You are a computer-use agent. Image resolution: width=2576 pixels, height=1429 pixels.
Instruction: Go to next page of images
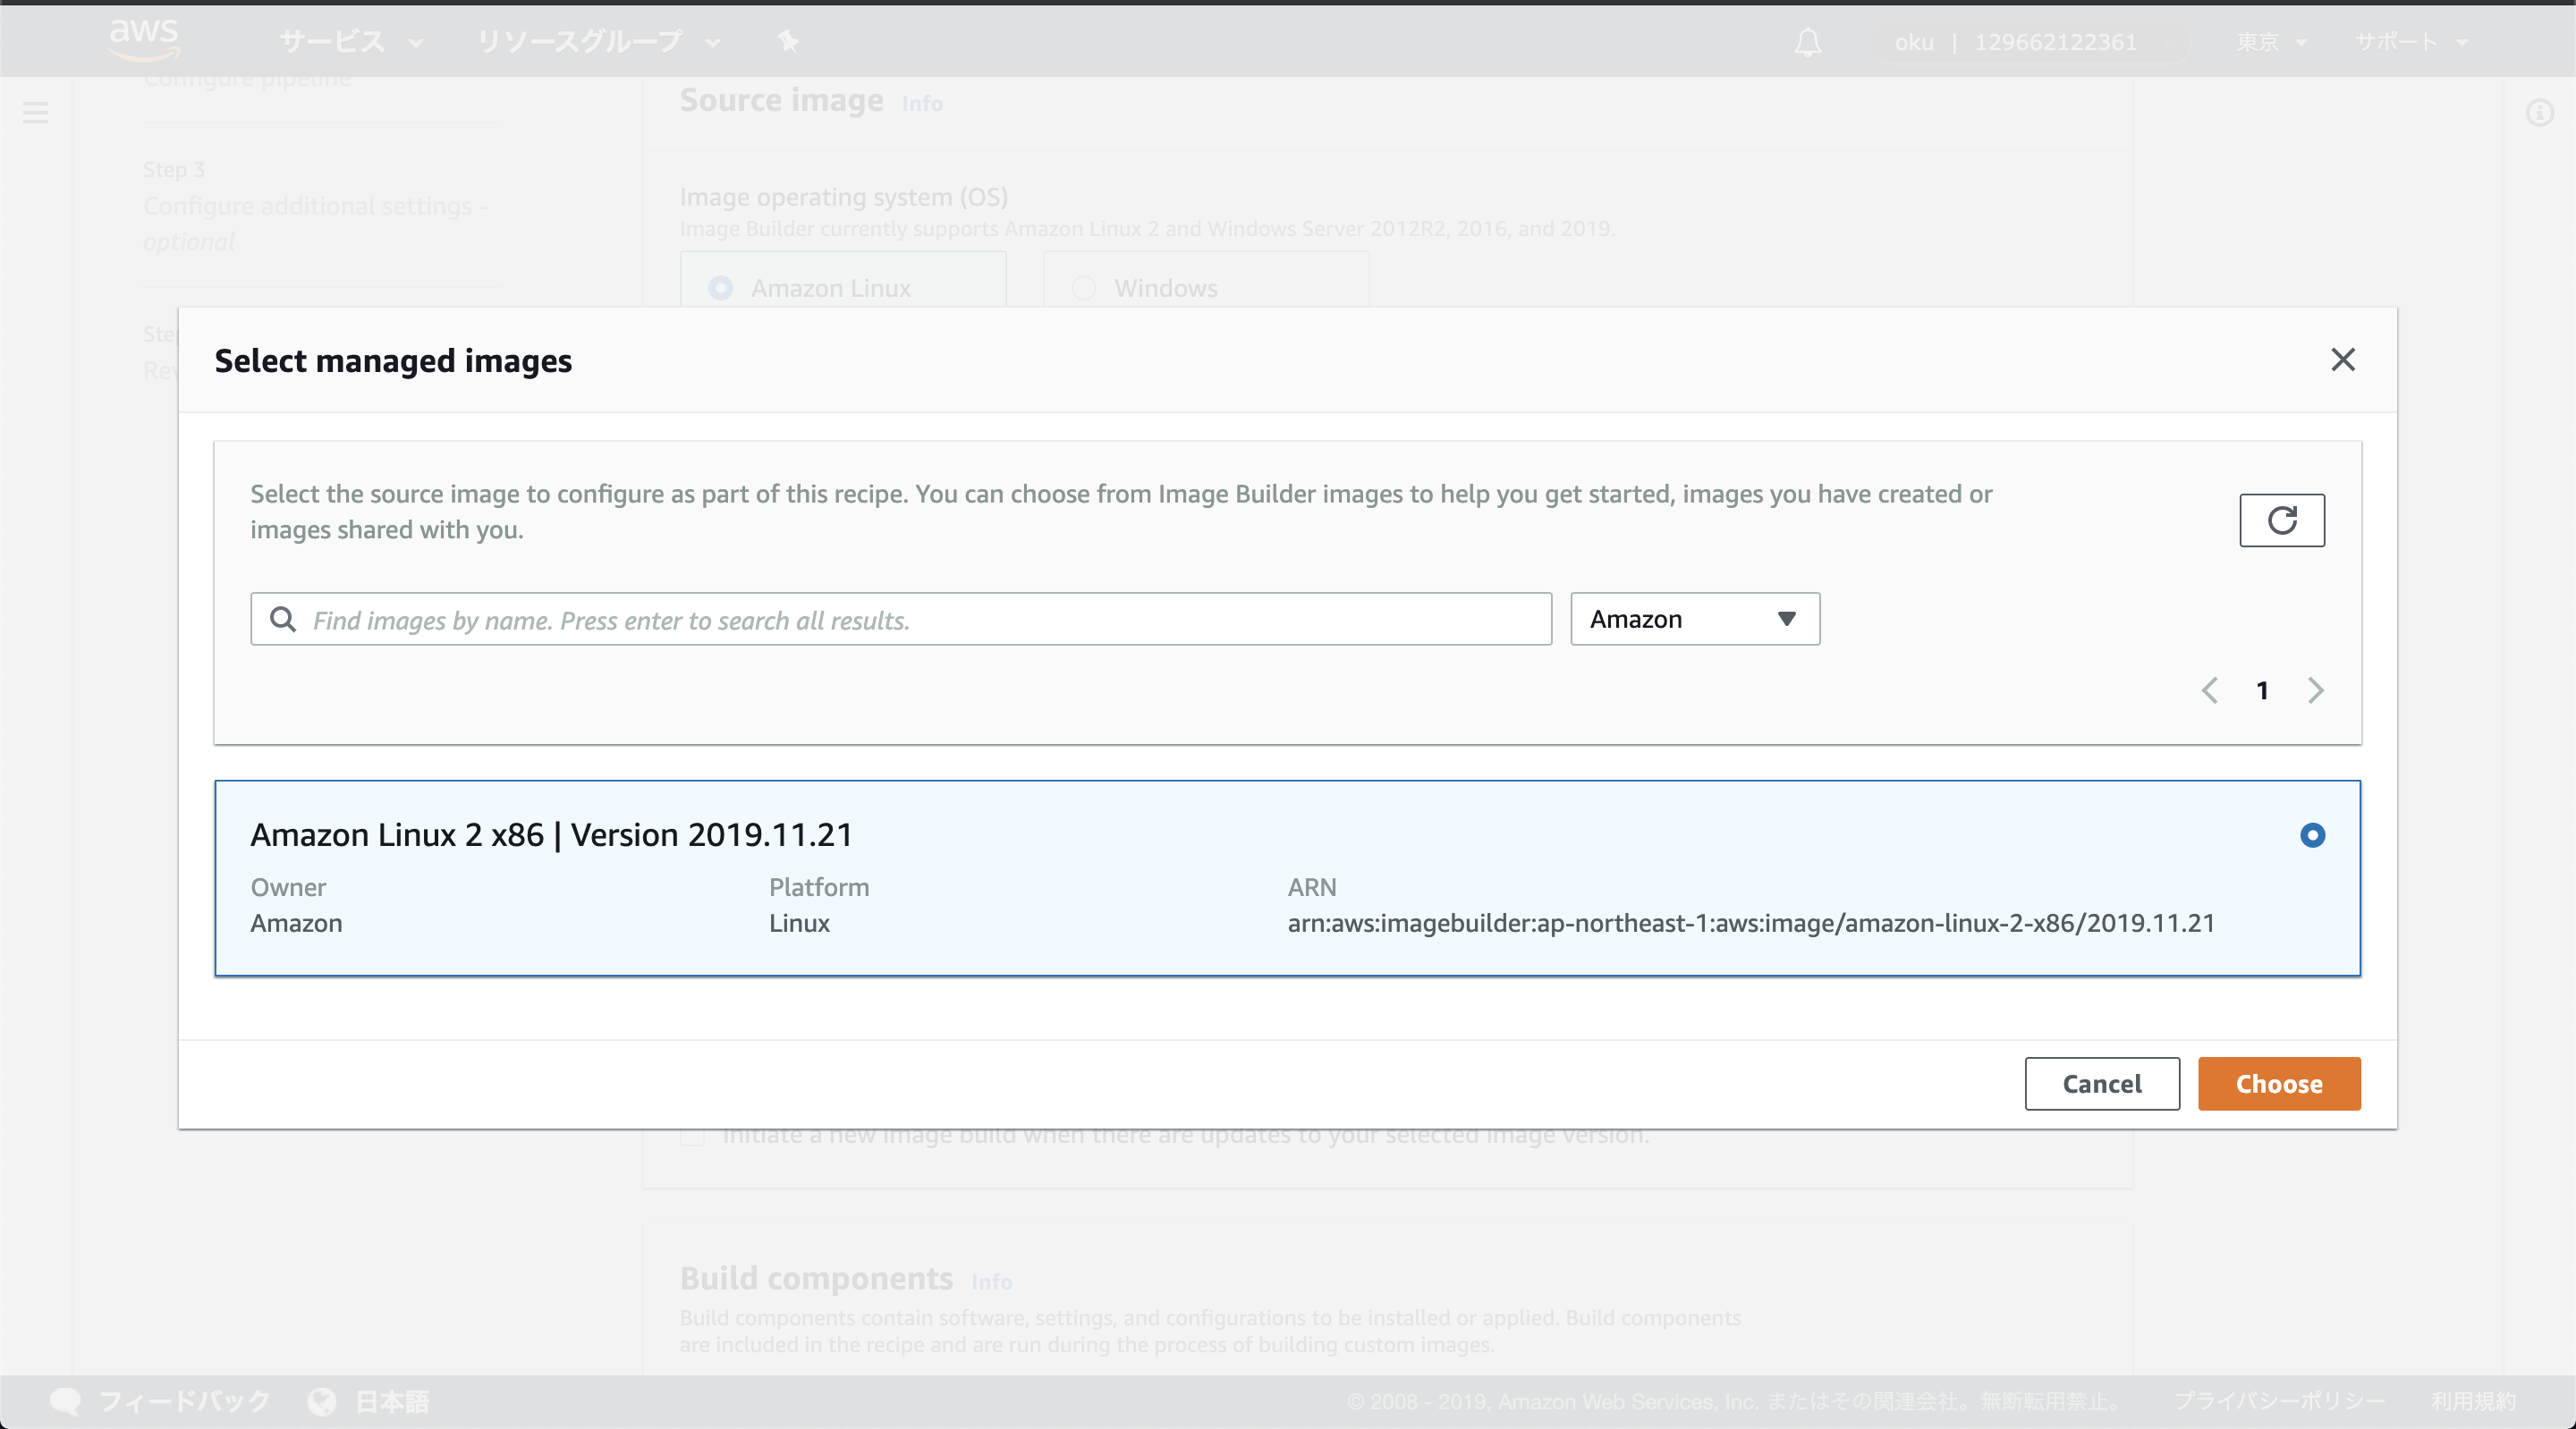point(2315,691)
